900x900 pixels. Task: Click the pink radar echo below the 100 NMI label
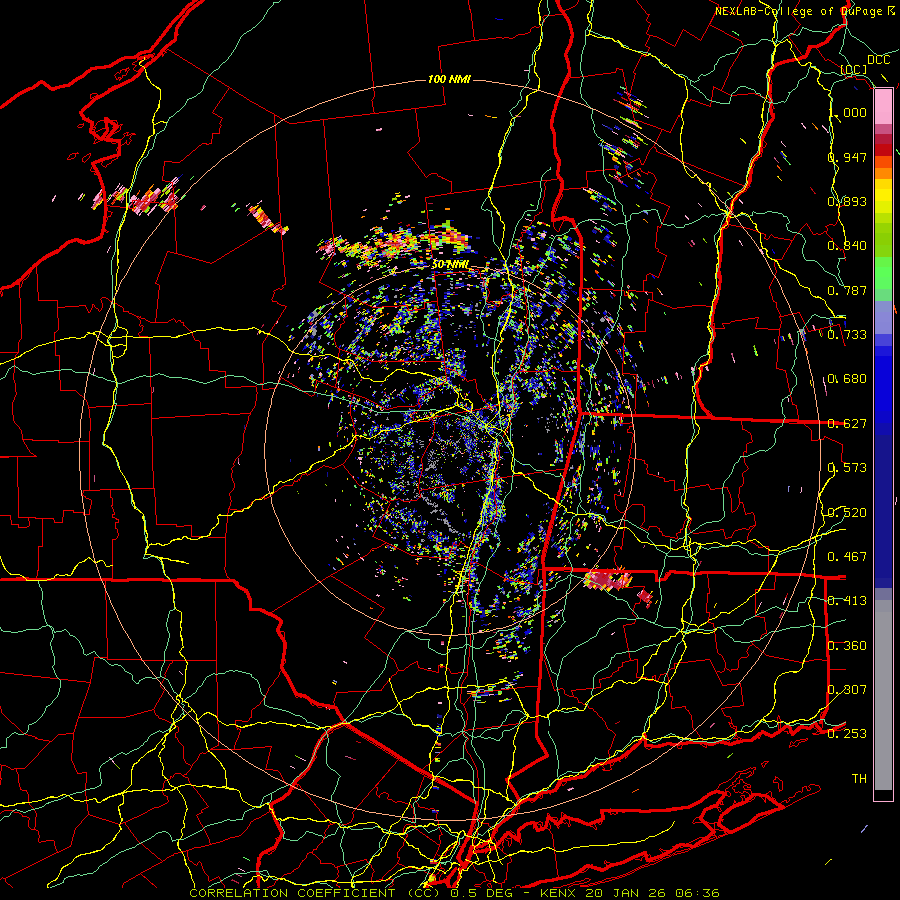coord(379,130)
